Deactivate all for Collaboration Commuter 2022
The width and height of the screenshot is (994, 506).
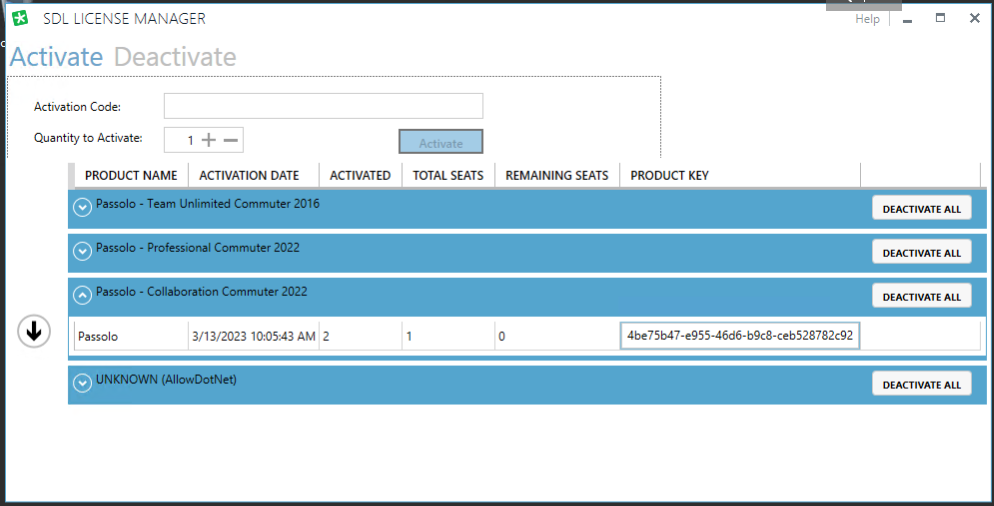click(x=922, y=296)
